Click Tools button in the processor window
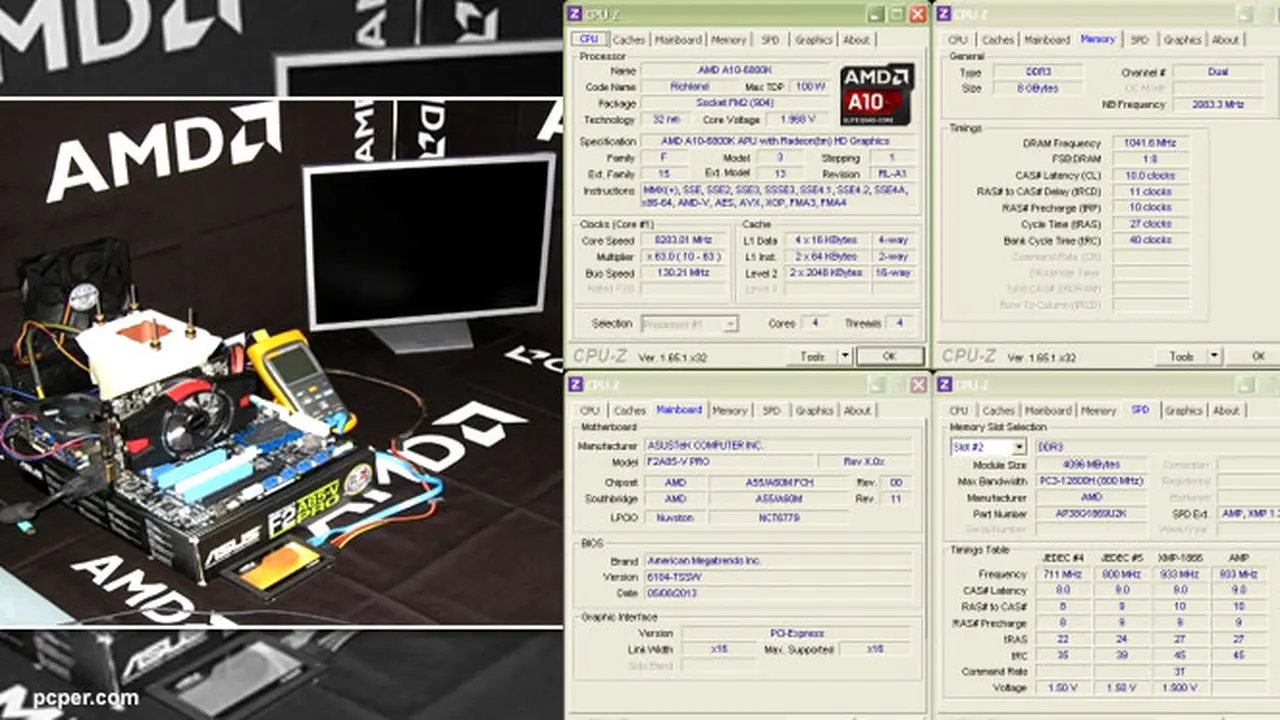The width and height of the screenshot is (1280, 720). (x=812, y=356)
